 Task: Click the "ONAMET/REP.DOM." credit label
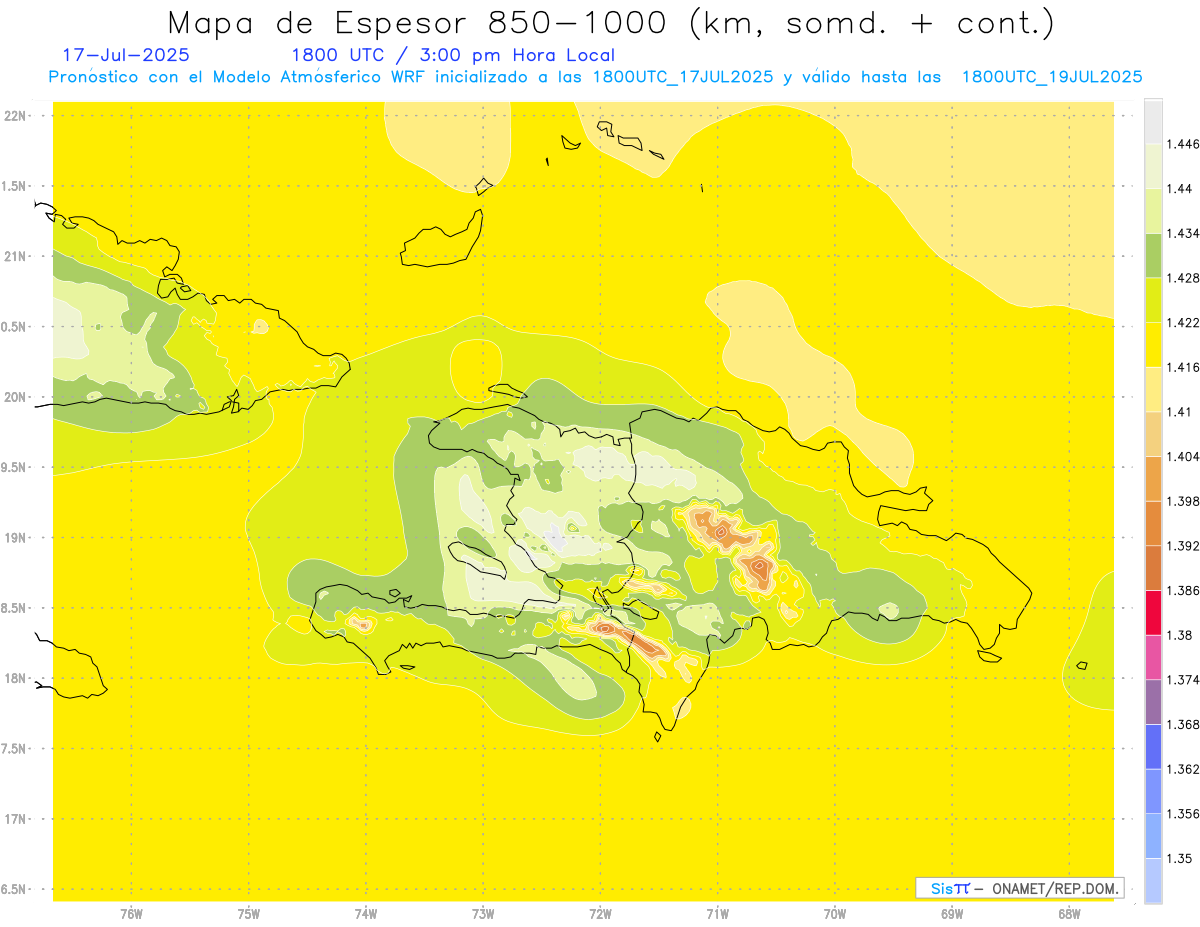[1055, 888]
